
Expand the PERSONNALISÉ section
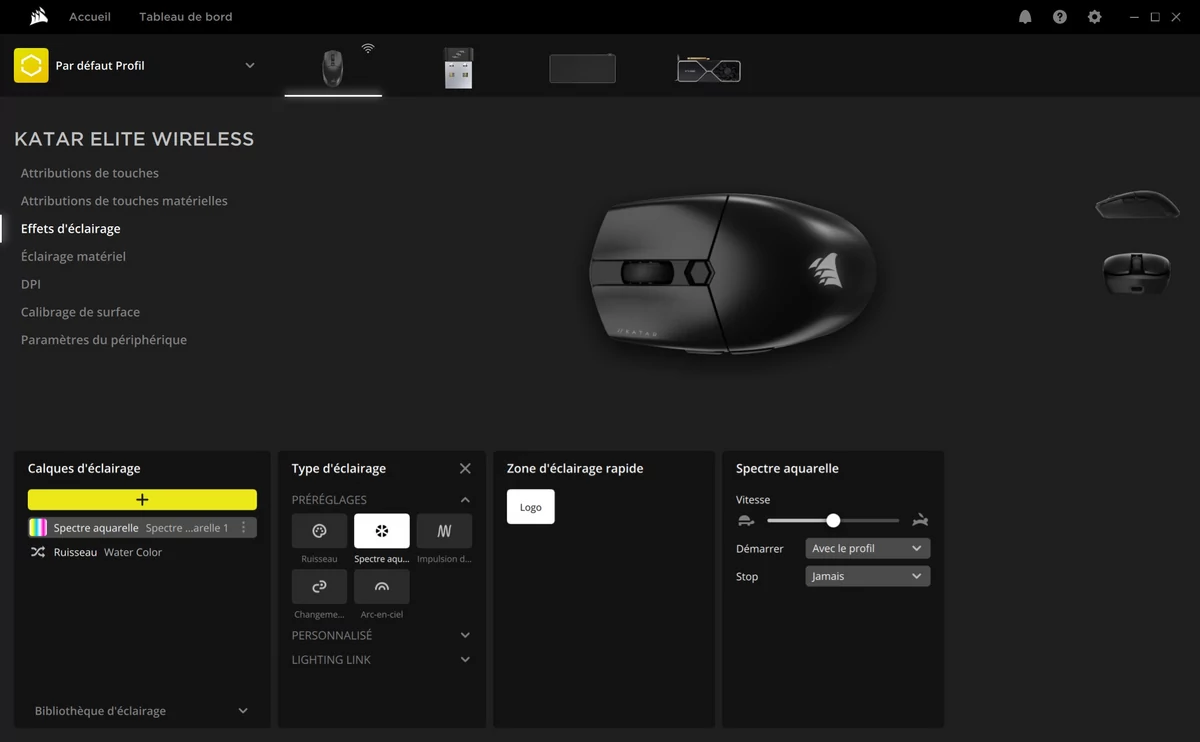(x=465, y=635)
